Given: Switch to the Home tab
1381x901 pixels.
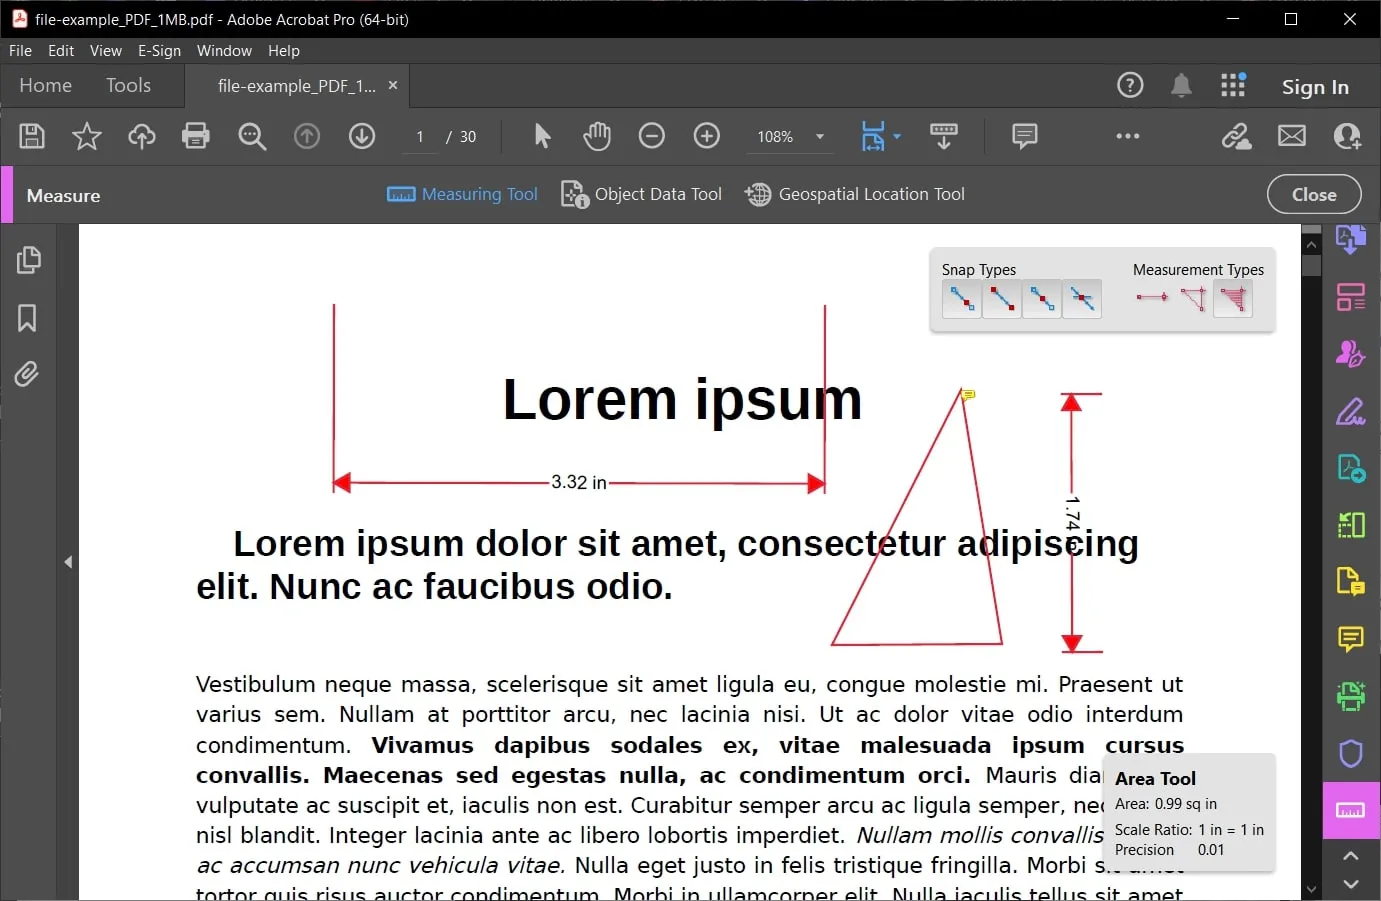Looking at the screenshot, I should click(46, 86).
